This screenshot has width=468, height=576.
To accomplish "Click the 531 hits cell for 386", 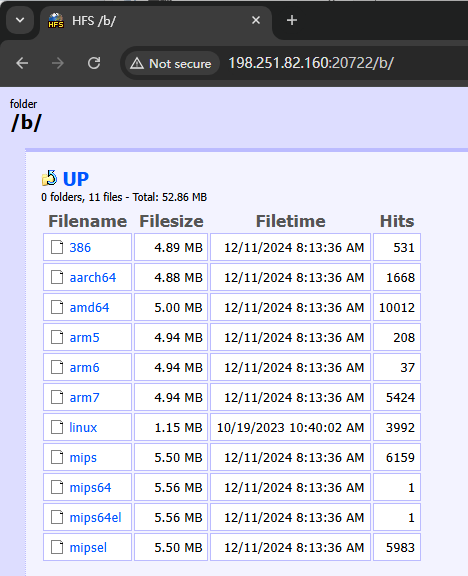I will pos(397,248).
